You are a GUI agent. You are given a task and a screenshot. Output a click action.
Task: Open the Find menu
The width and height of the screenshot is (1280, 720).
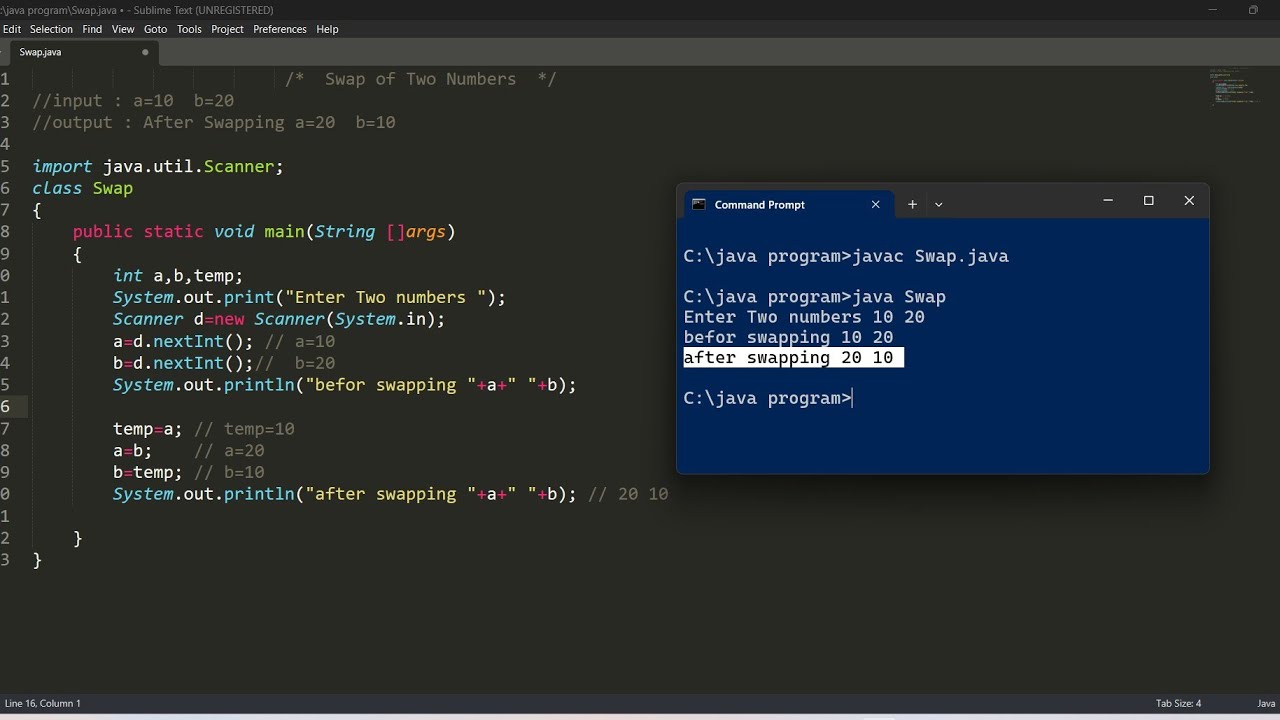(92, 29)
